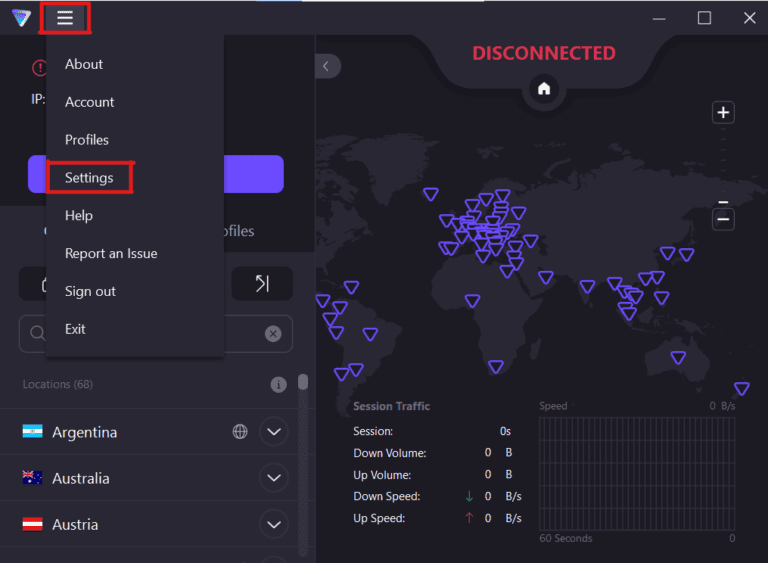Choose Report an Issue menu item

[x=111, y=254]
